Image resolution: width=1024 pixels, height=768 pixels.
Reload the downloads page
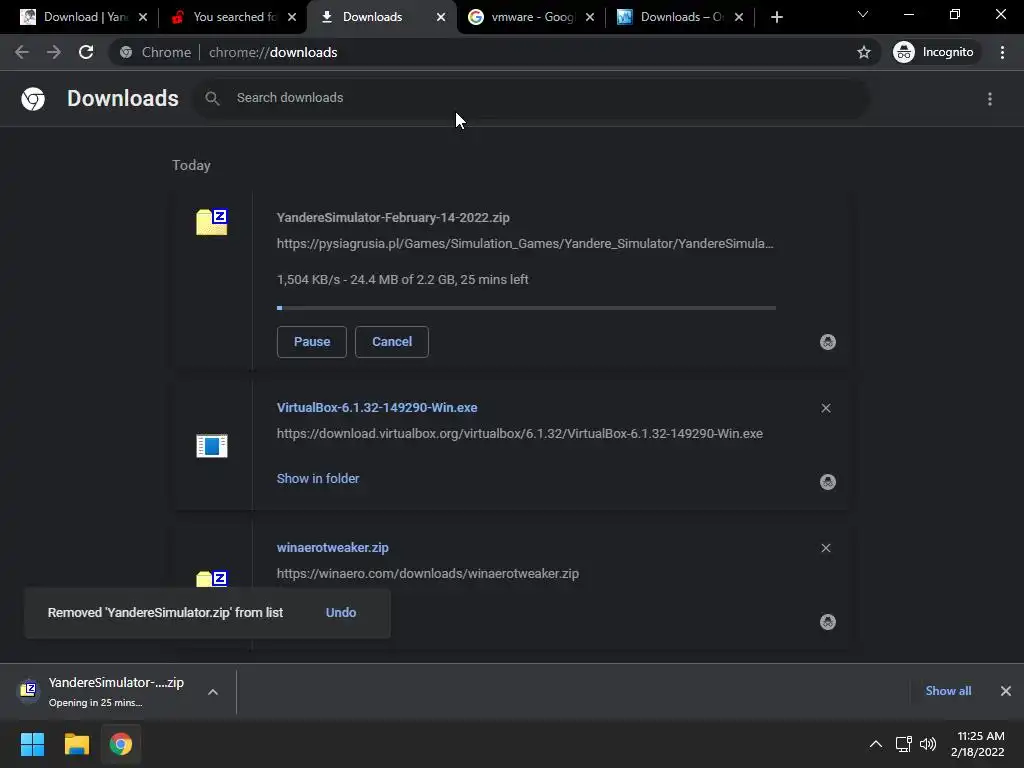point(86,52)
